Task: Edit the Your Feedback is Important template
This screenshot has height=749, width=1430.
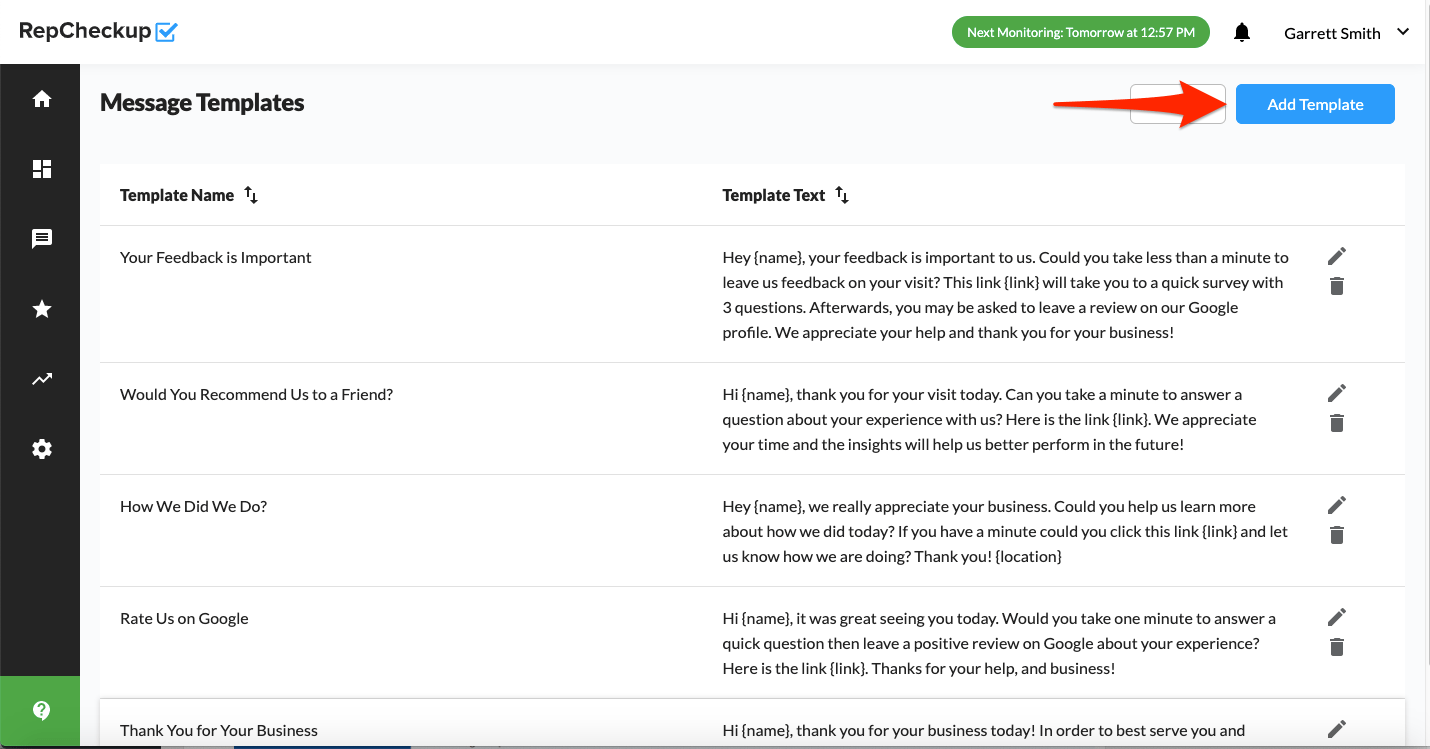Action: (1337, 256)
